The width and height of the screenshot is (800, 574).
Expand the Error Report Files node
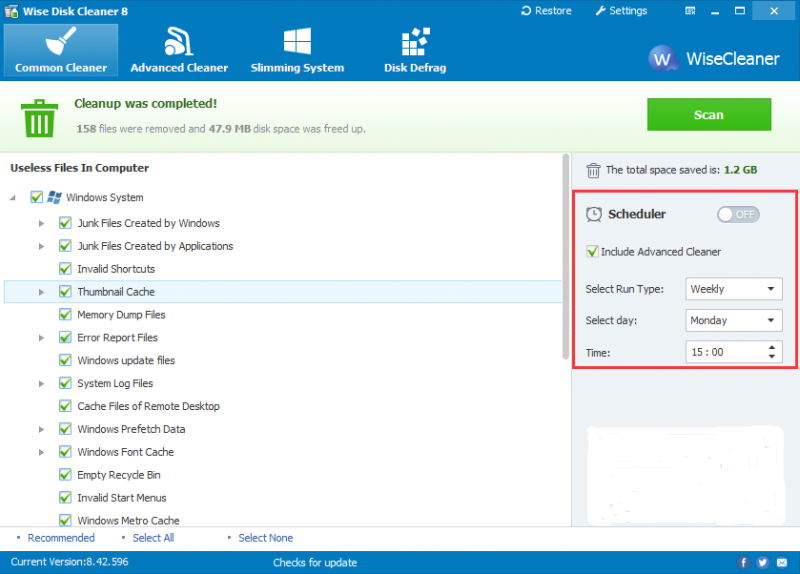41,338
